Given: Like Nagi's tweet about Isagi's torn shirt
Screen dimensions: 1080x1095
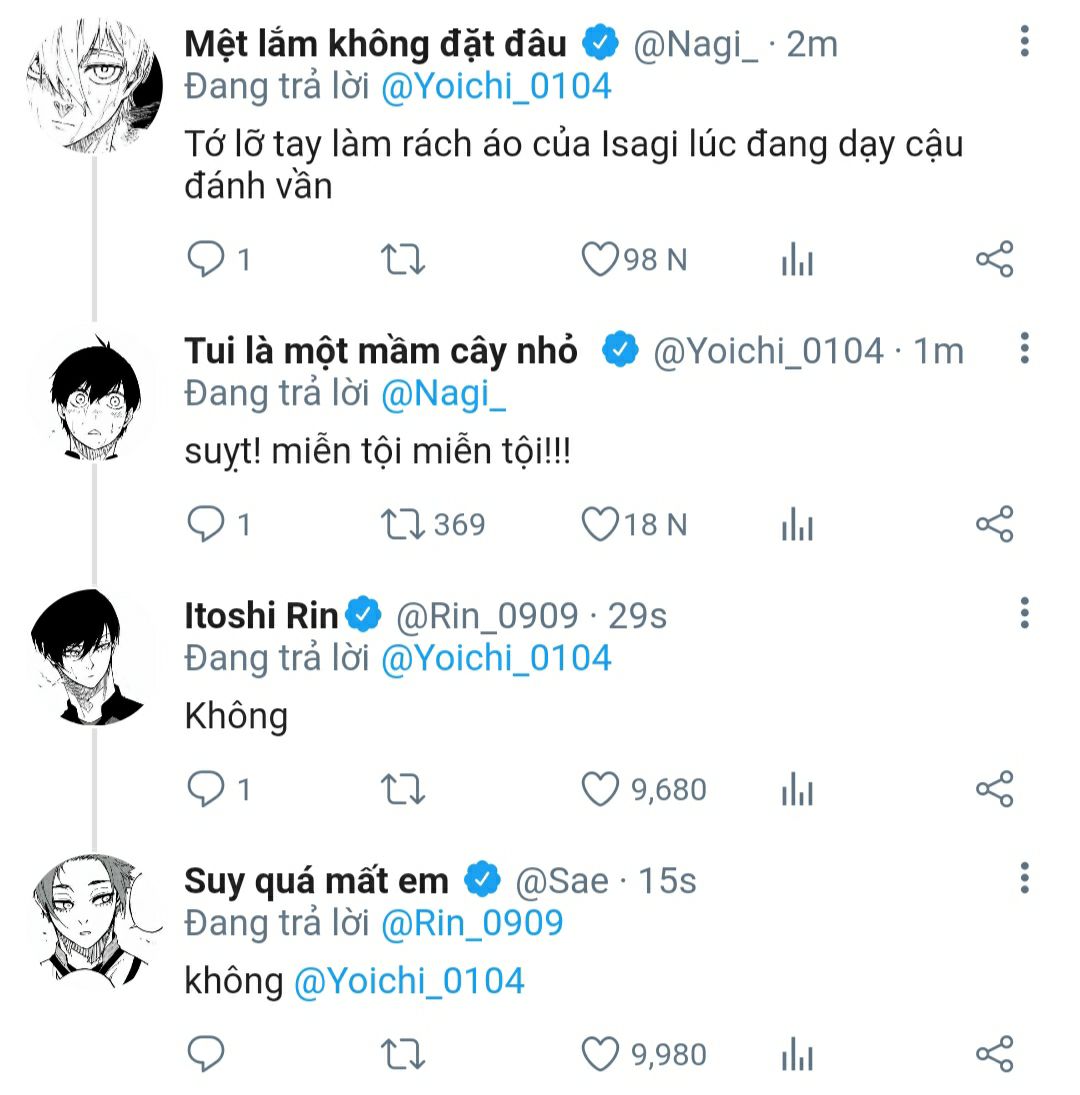Looking at the screenshot, I should [x=600, y=260].
